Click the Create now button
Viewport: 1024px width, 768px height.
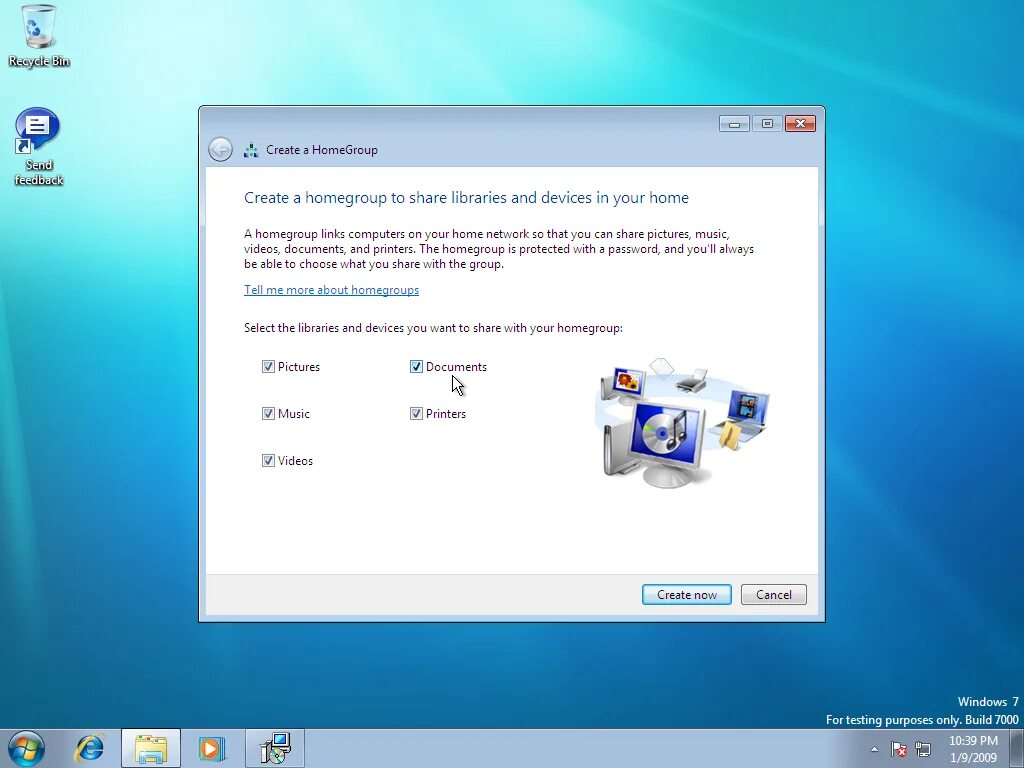[x=686, y=595]
